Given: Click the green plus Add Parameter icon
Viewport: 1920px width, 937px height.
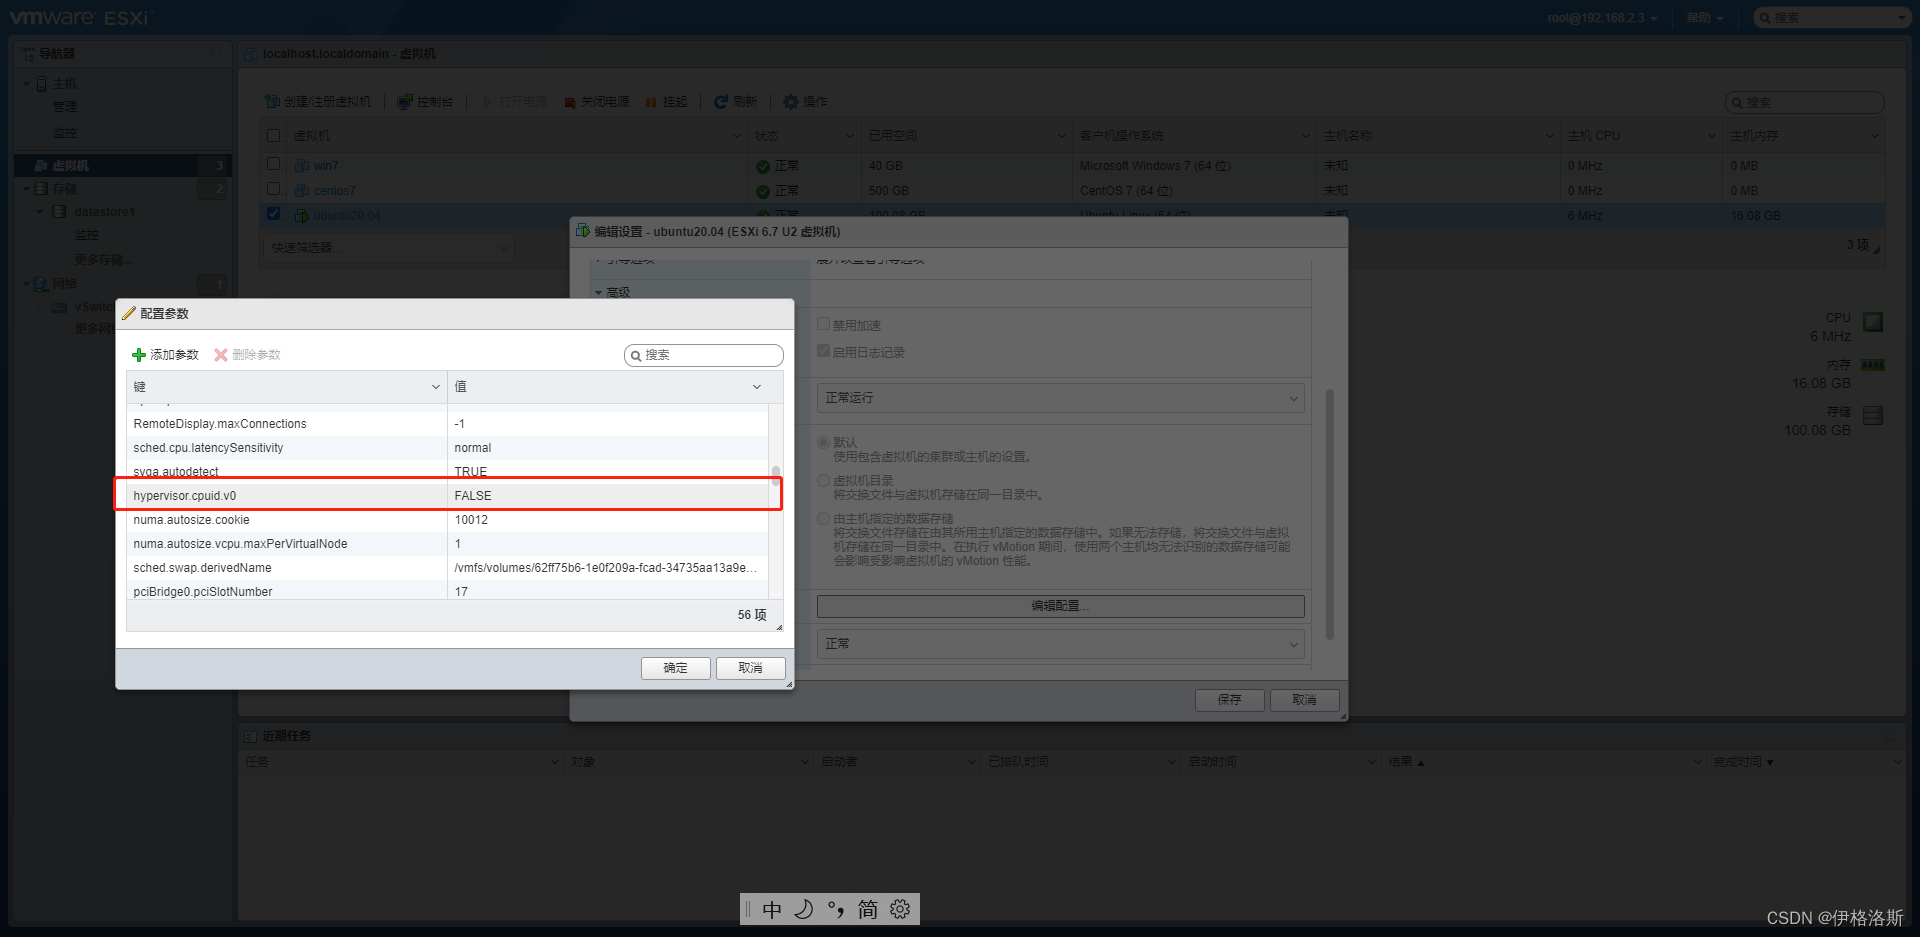Looking at the screenshot, I should tap(139, 355).
